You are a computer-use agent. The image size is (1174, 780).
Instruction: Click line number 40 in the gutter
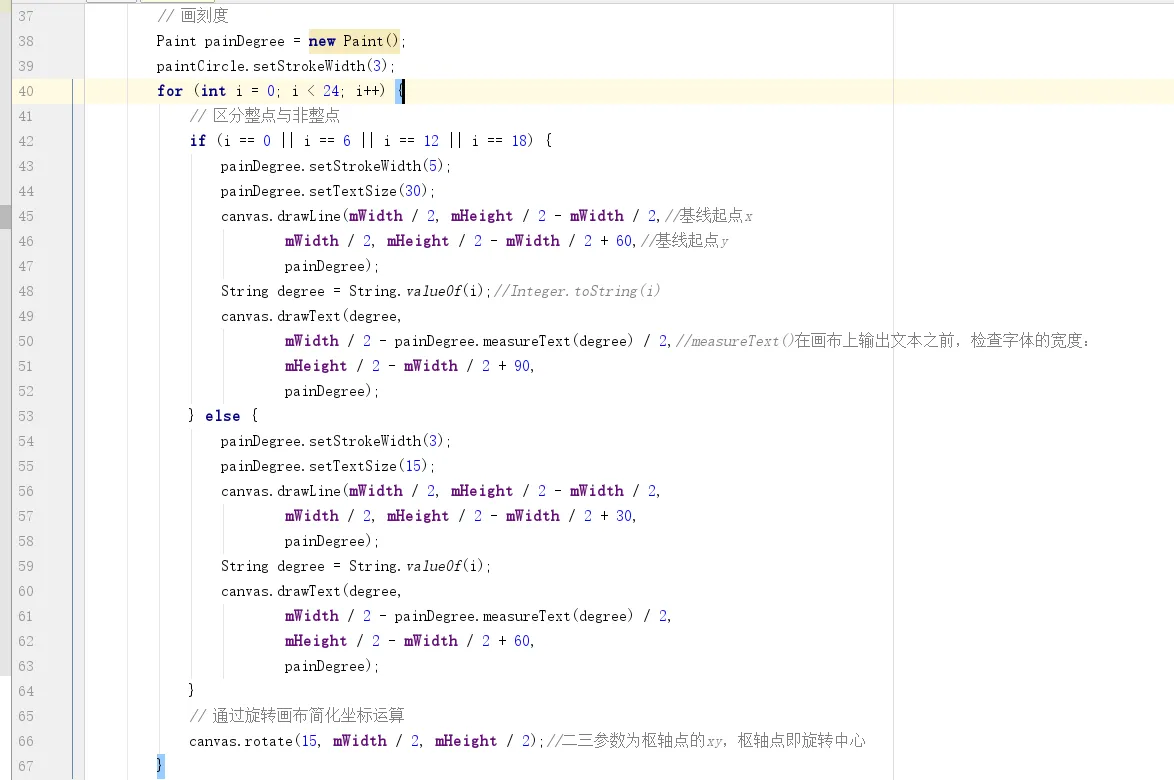point(25,91)
